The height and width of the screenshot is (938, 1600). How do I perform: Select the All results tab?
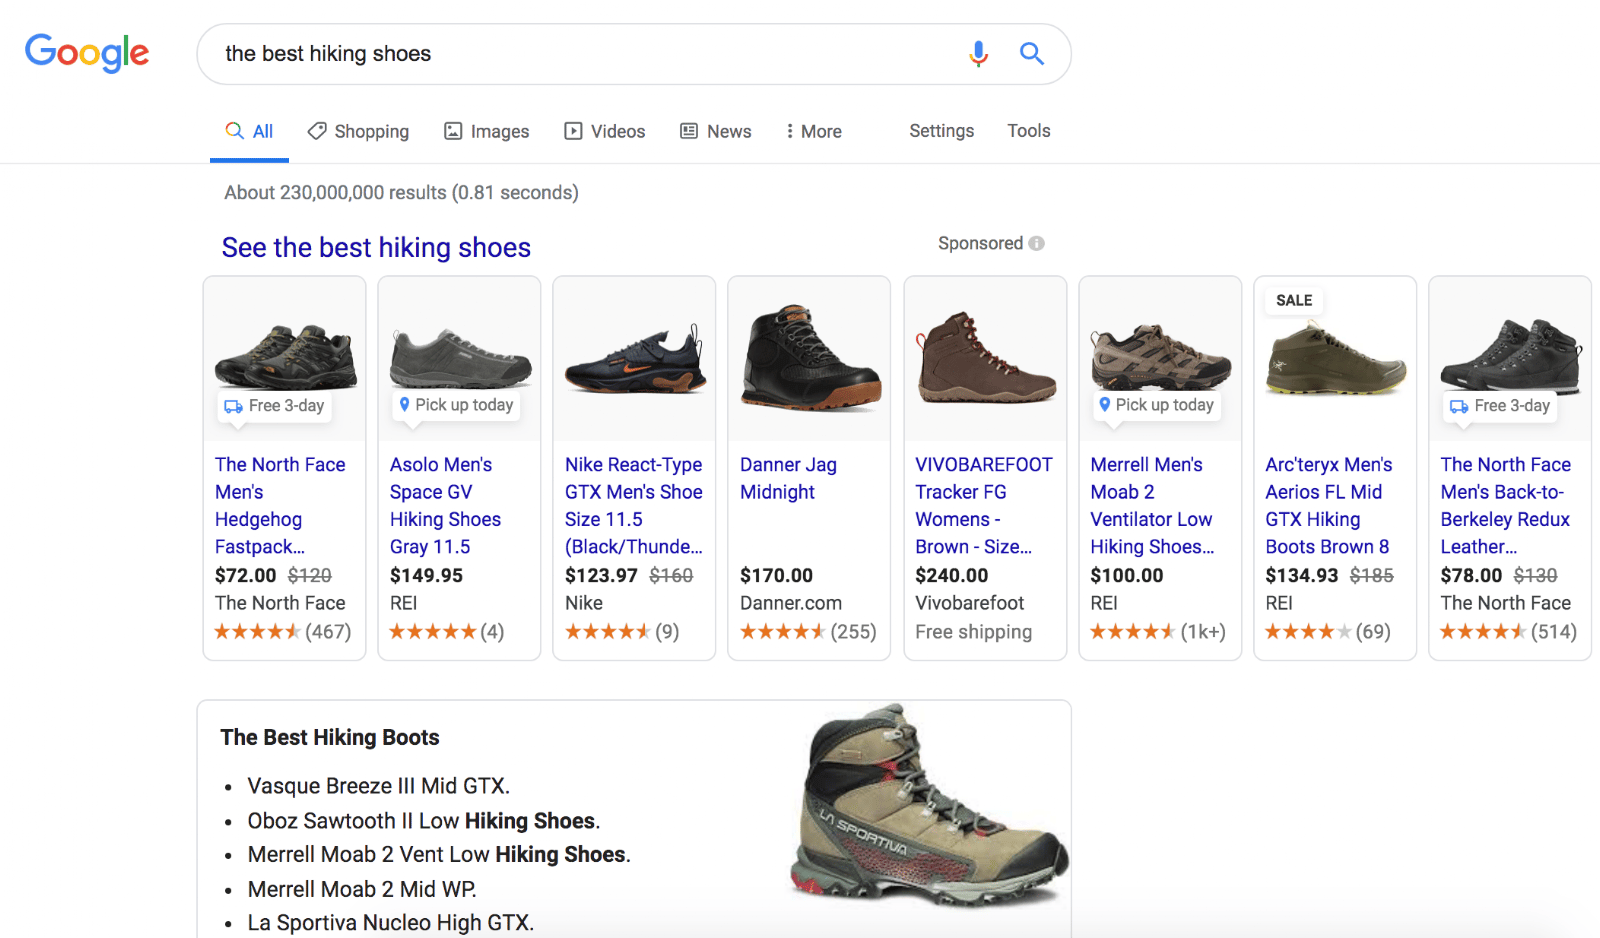249,131
